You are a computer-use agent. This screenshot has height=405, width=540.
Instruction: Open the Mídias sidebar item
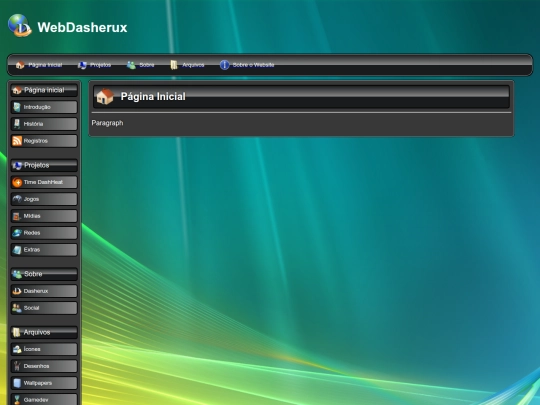tap(44, 216)
